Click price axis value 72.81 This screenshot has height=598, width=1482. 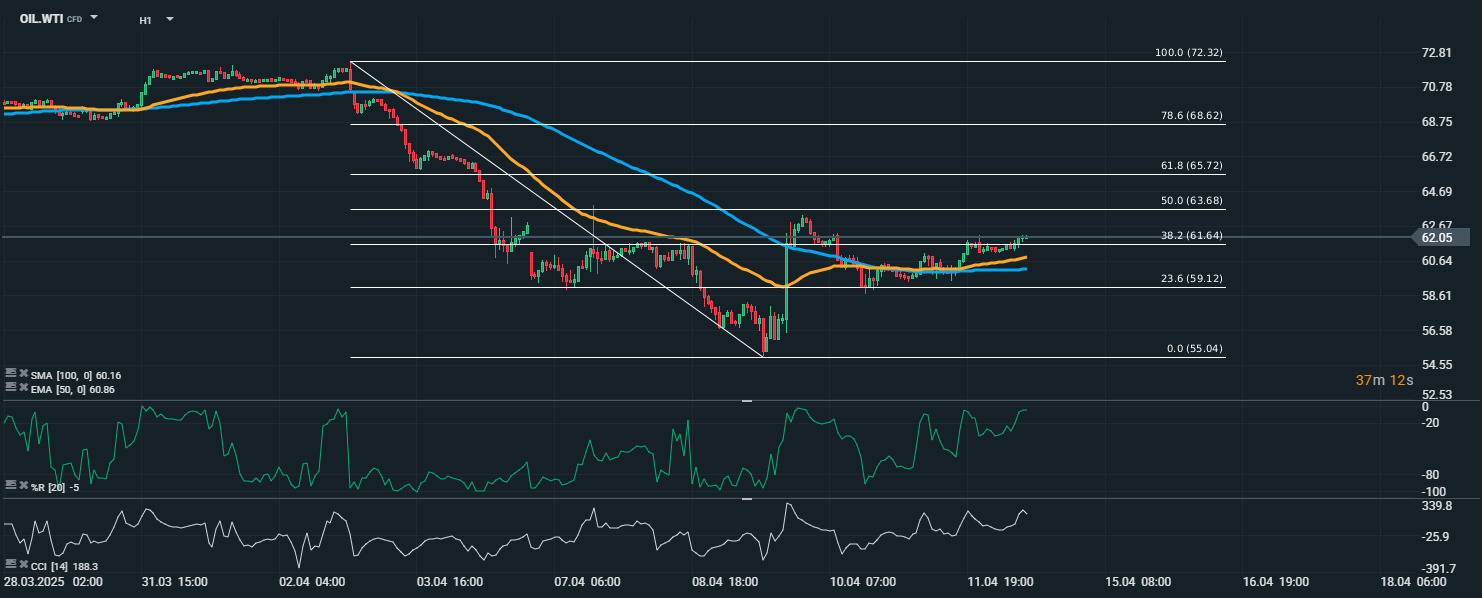(x=1436, y=53)
